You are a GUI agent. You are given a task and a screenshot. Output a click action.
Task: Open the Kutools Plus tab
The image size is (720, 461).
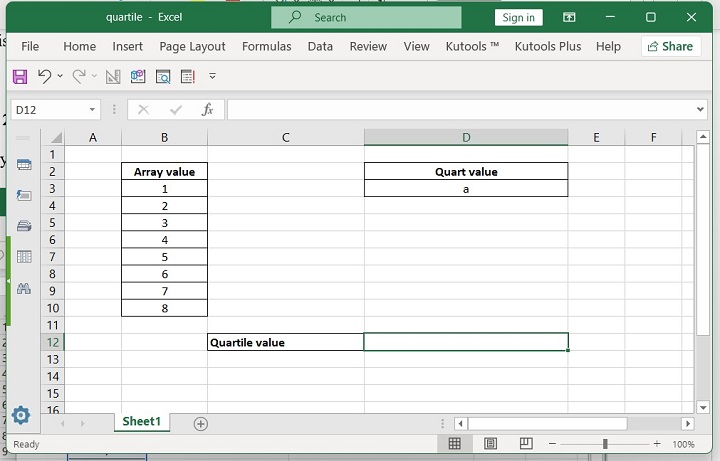coord(547,46)
